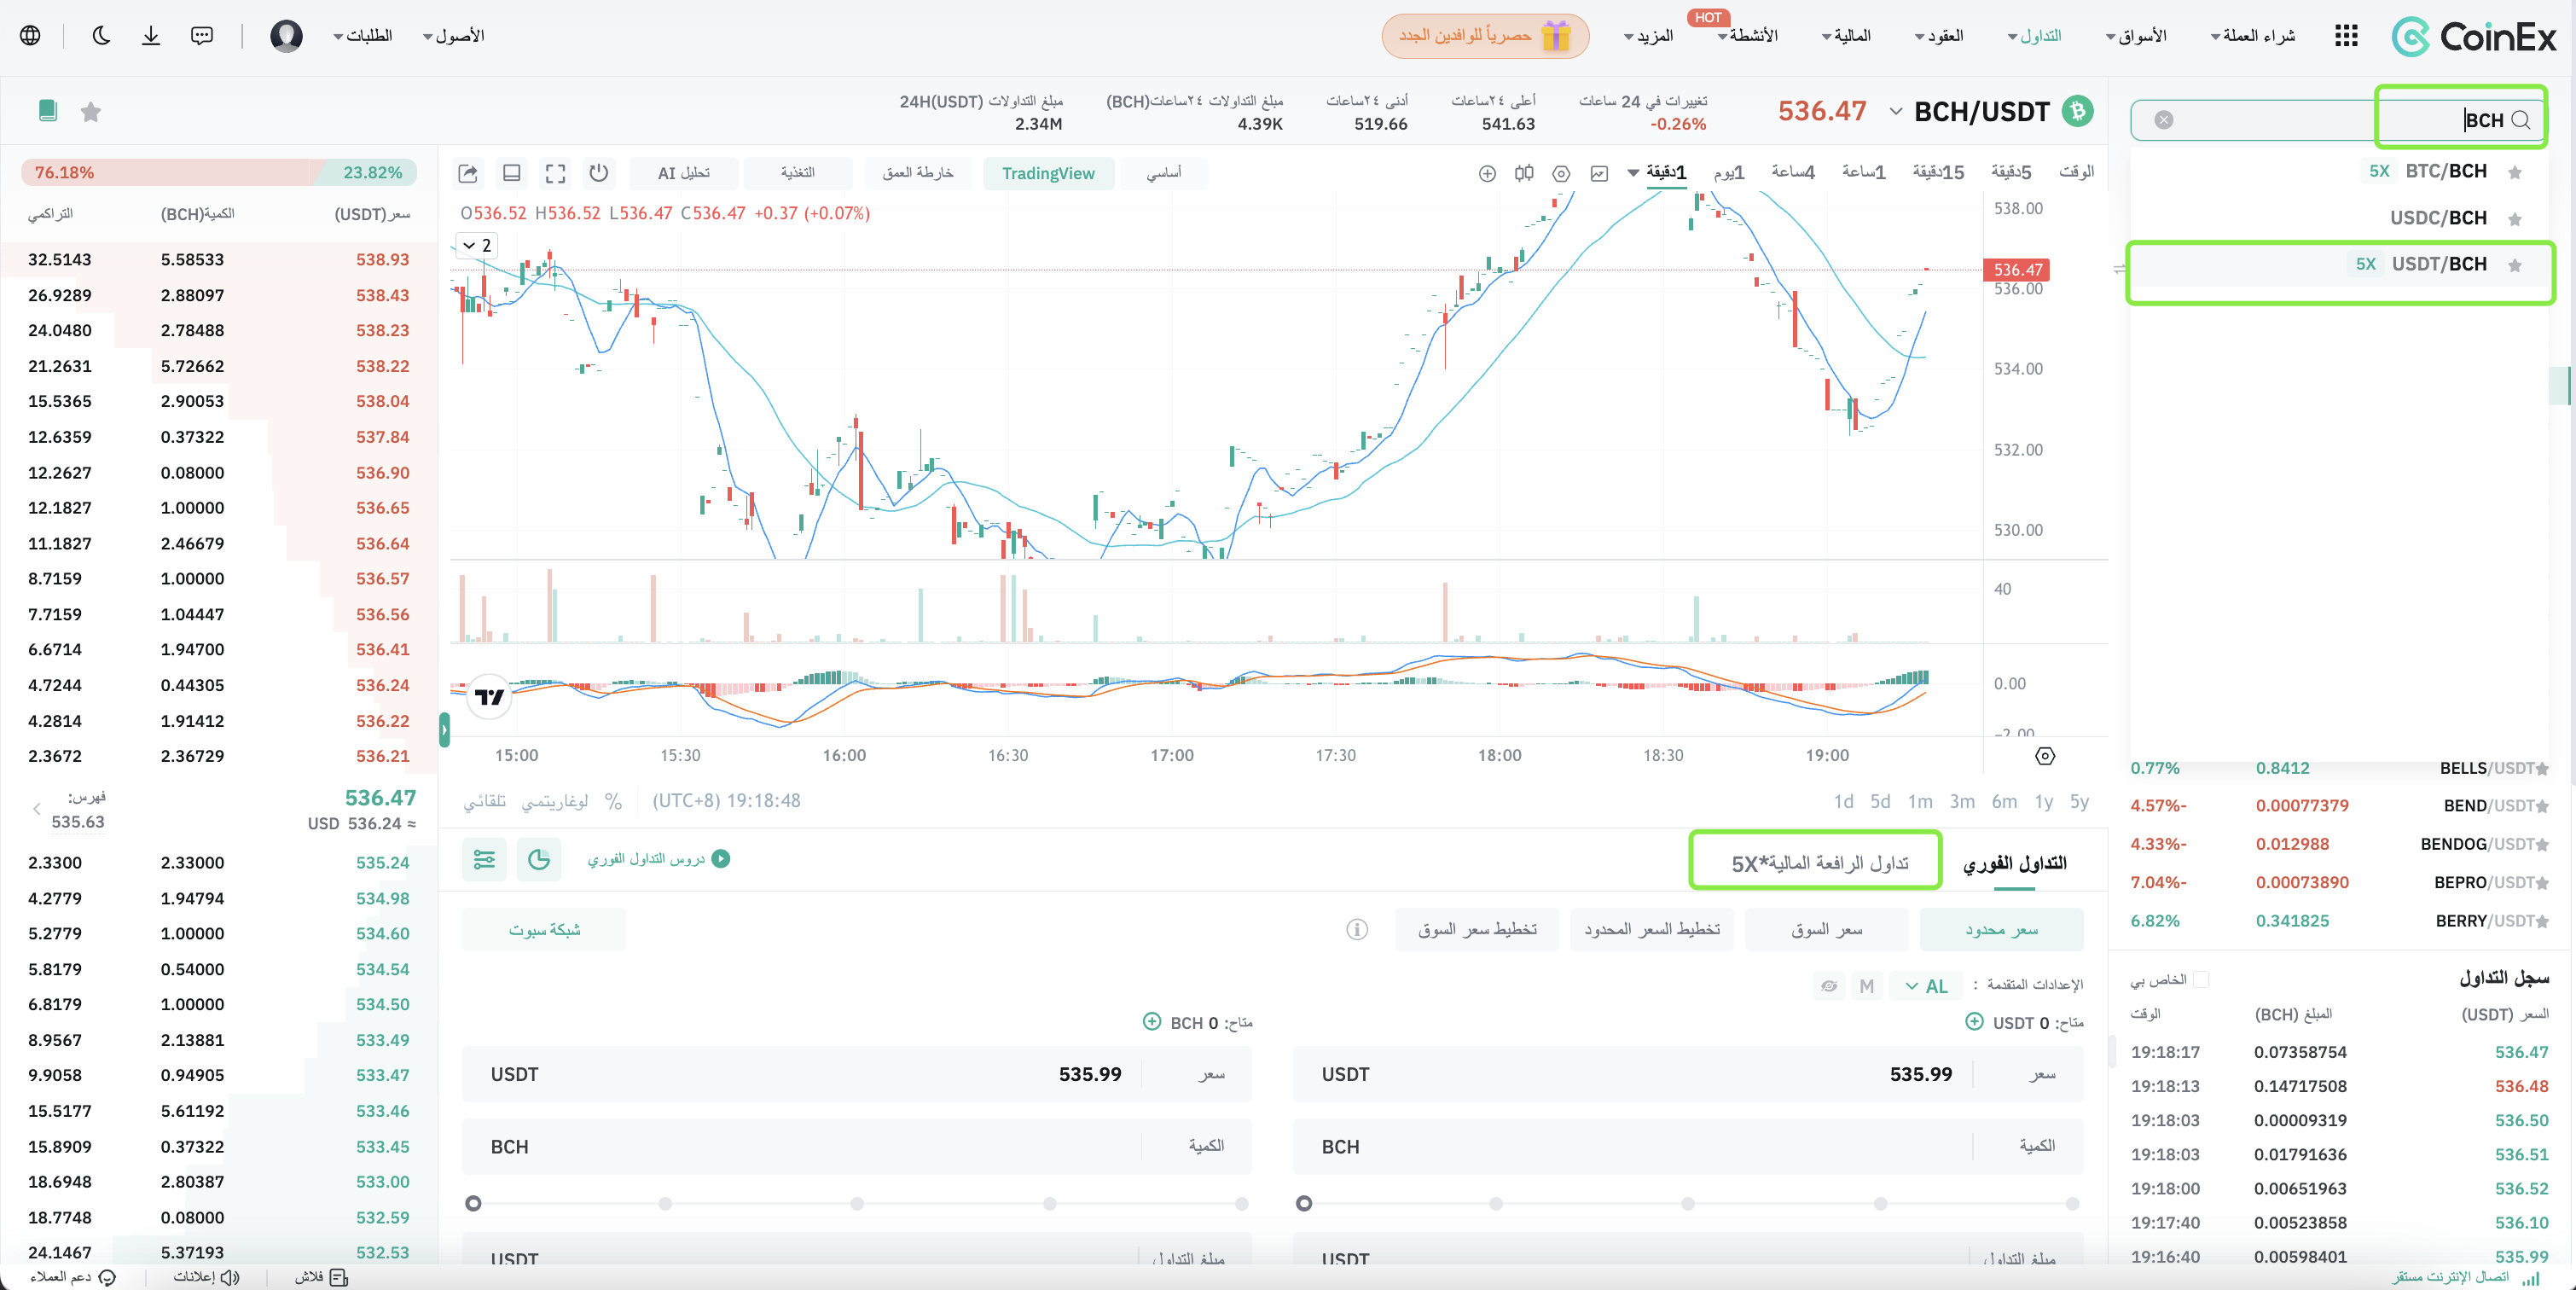Expand the المالية finance menu

[1846, 36]
